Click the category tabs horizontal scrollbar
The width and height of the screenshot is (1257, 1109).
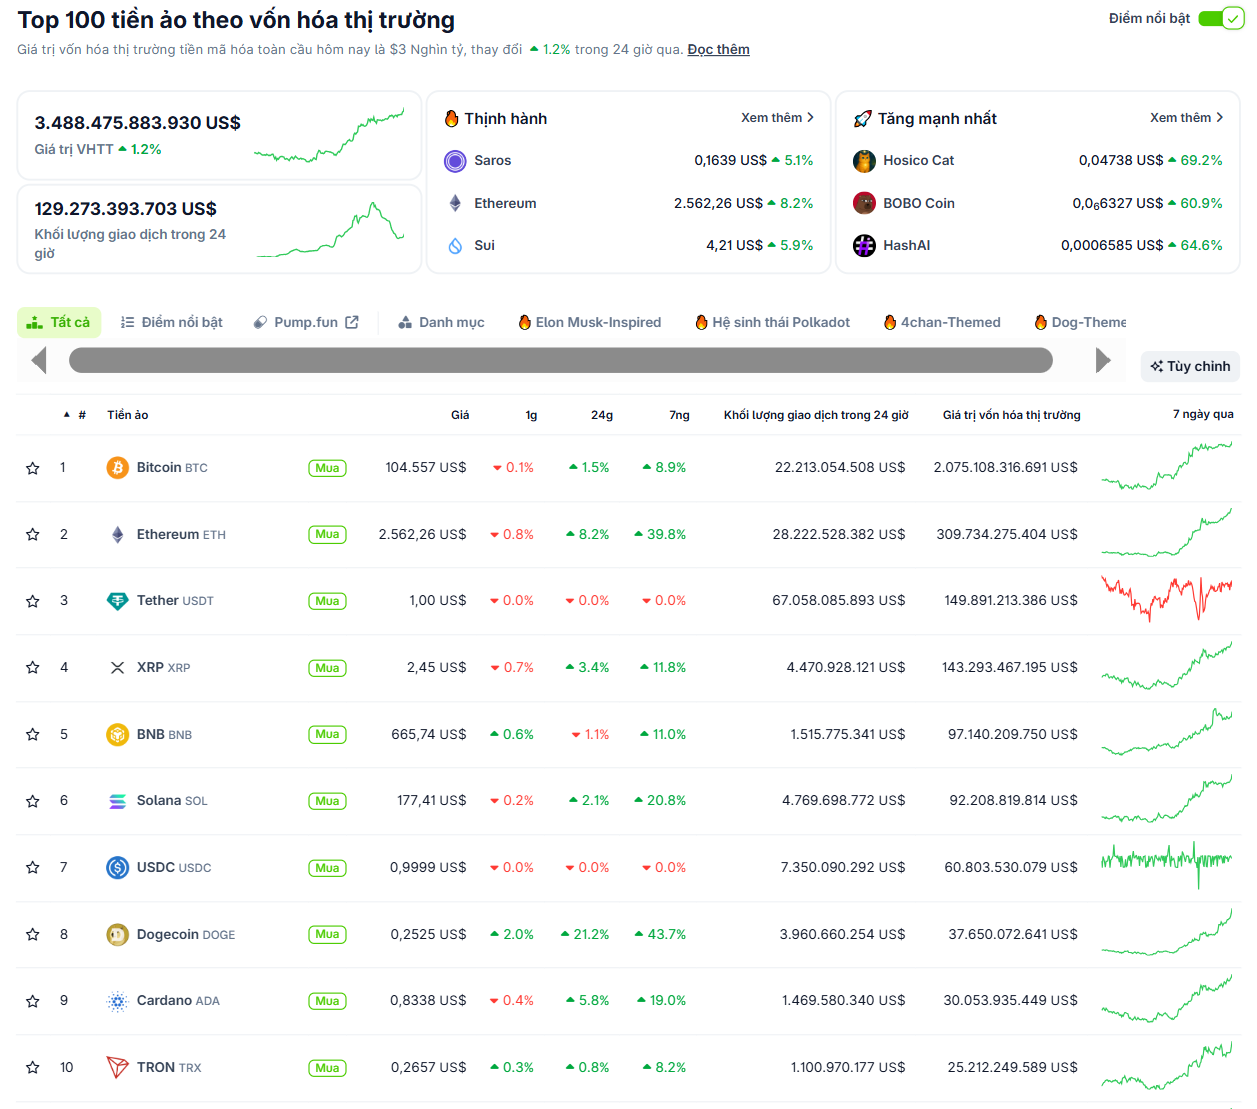[x=560, y=360]
